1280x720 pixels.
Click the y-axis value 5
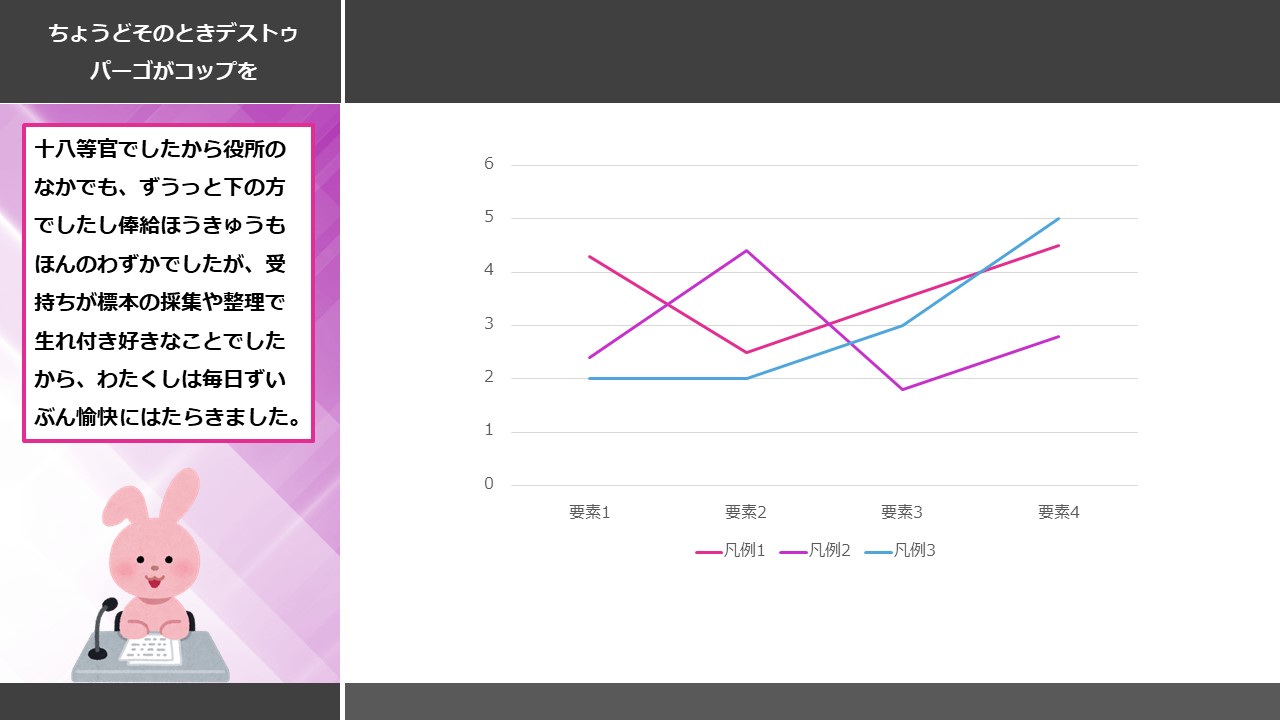(x=489, y=217)
